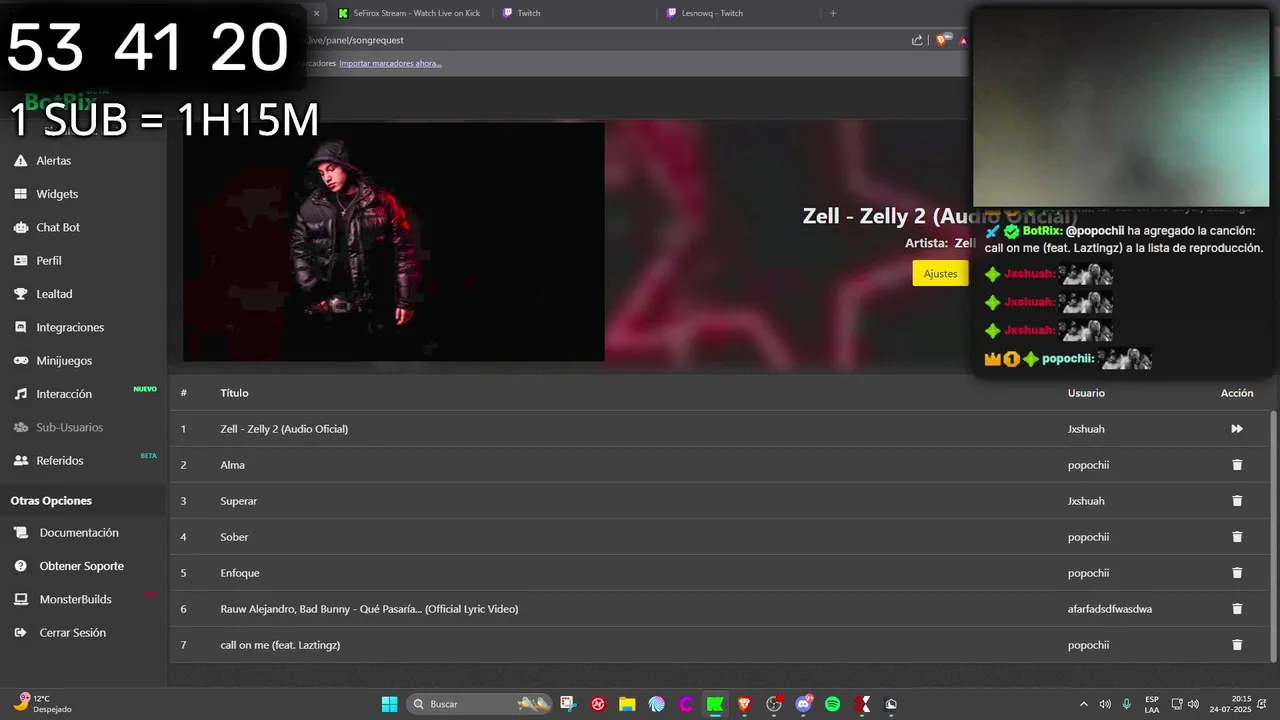Delete the Rauw Alejandro, Bad Bunny song
The width and height of the screenshot is (1280, 720).
pyautogui.click(x=1237, y=609)
